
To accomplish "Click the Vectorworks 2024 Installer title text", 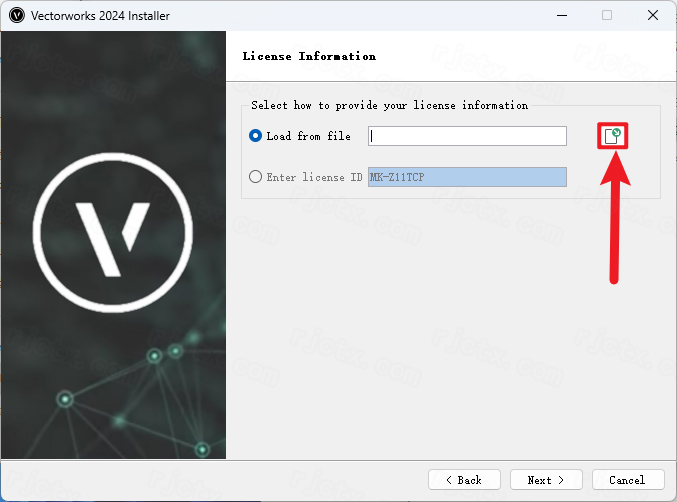I will (x=100, y=15).
